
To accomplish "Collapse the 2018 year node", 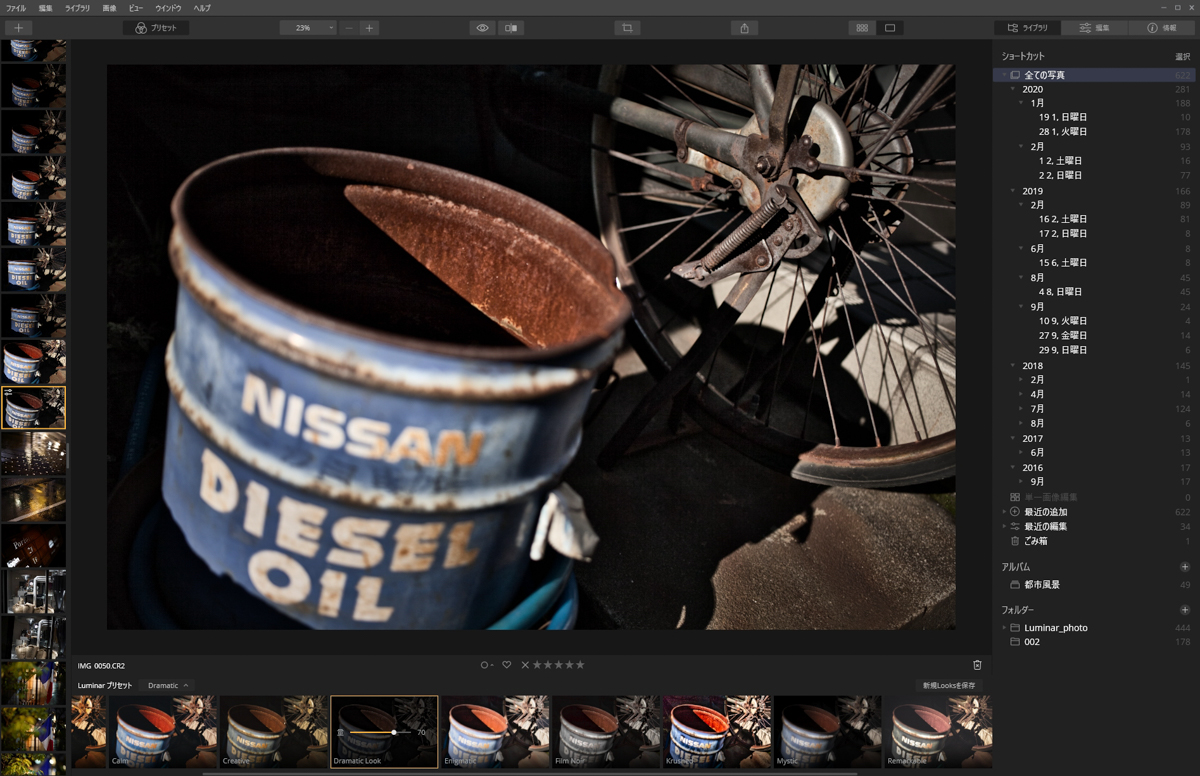I will [x=1013, y=366].
